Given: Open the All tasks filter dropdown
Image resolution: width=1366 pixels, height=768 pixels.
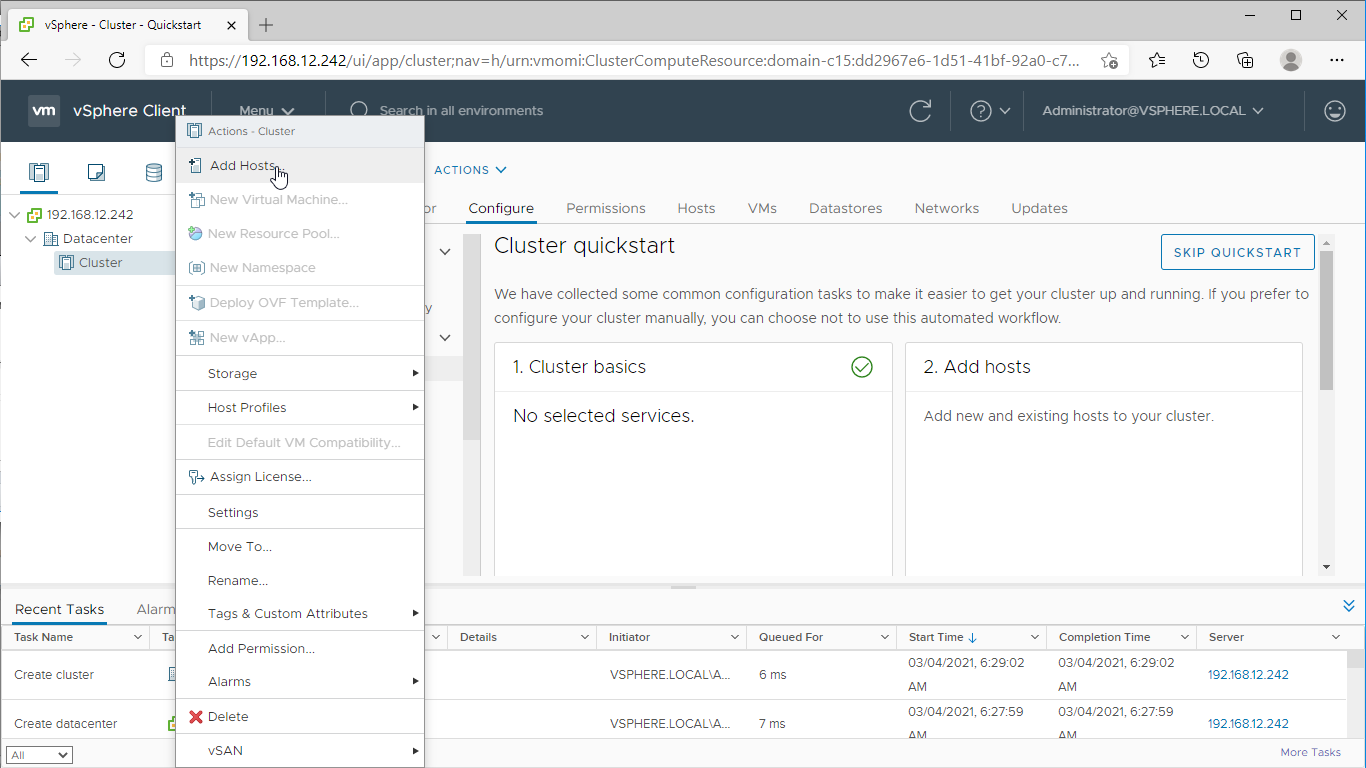Looking at the screenshot, I should point(39,755).
